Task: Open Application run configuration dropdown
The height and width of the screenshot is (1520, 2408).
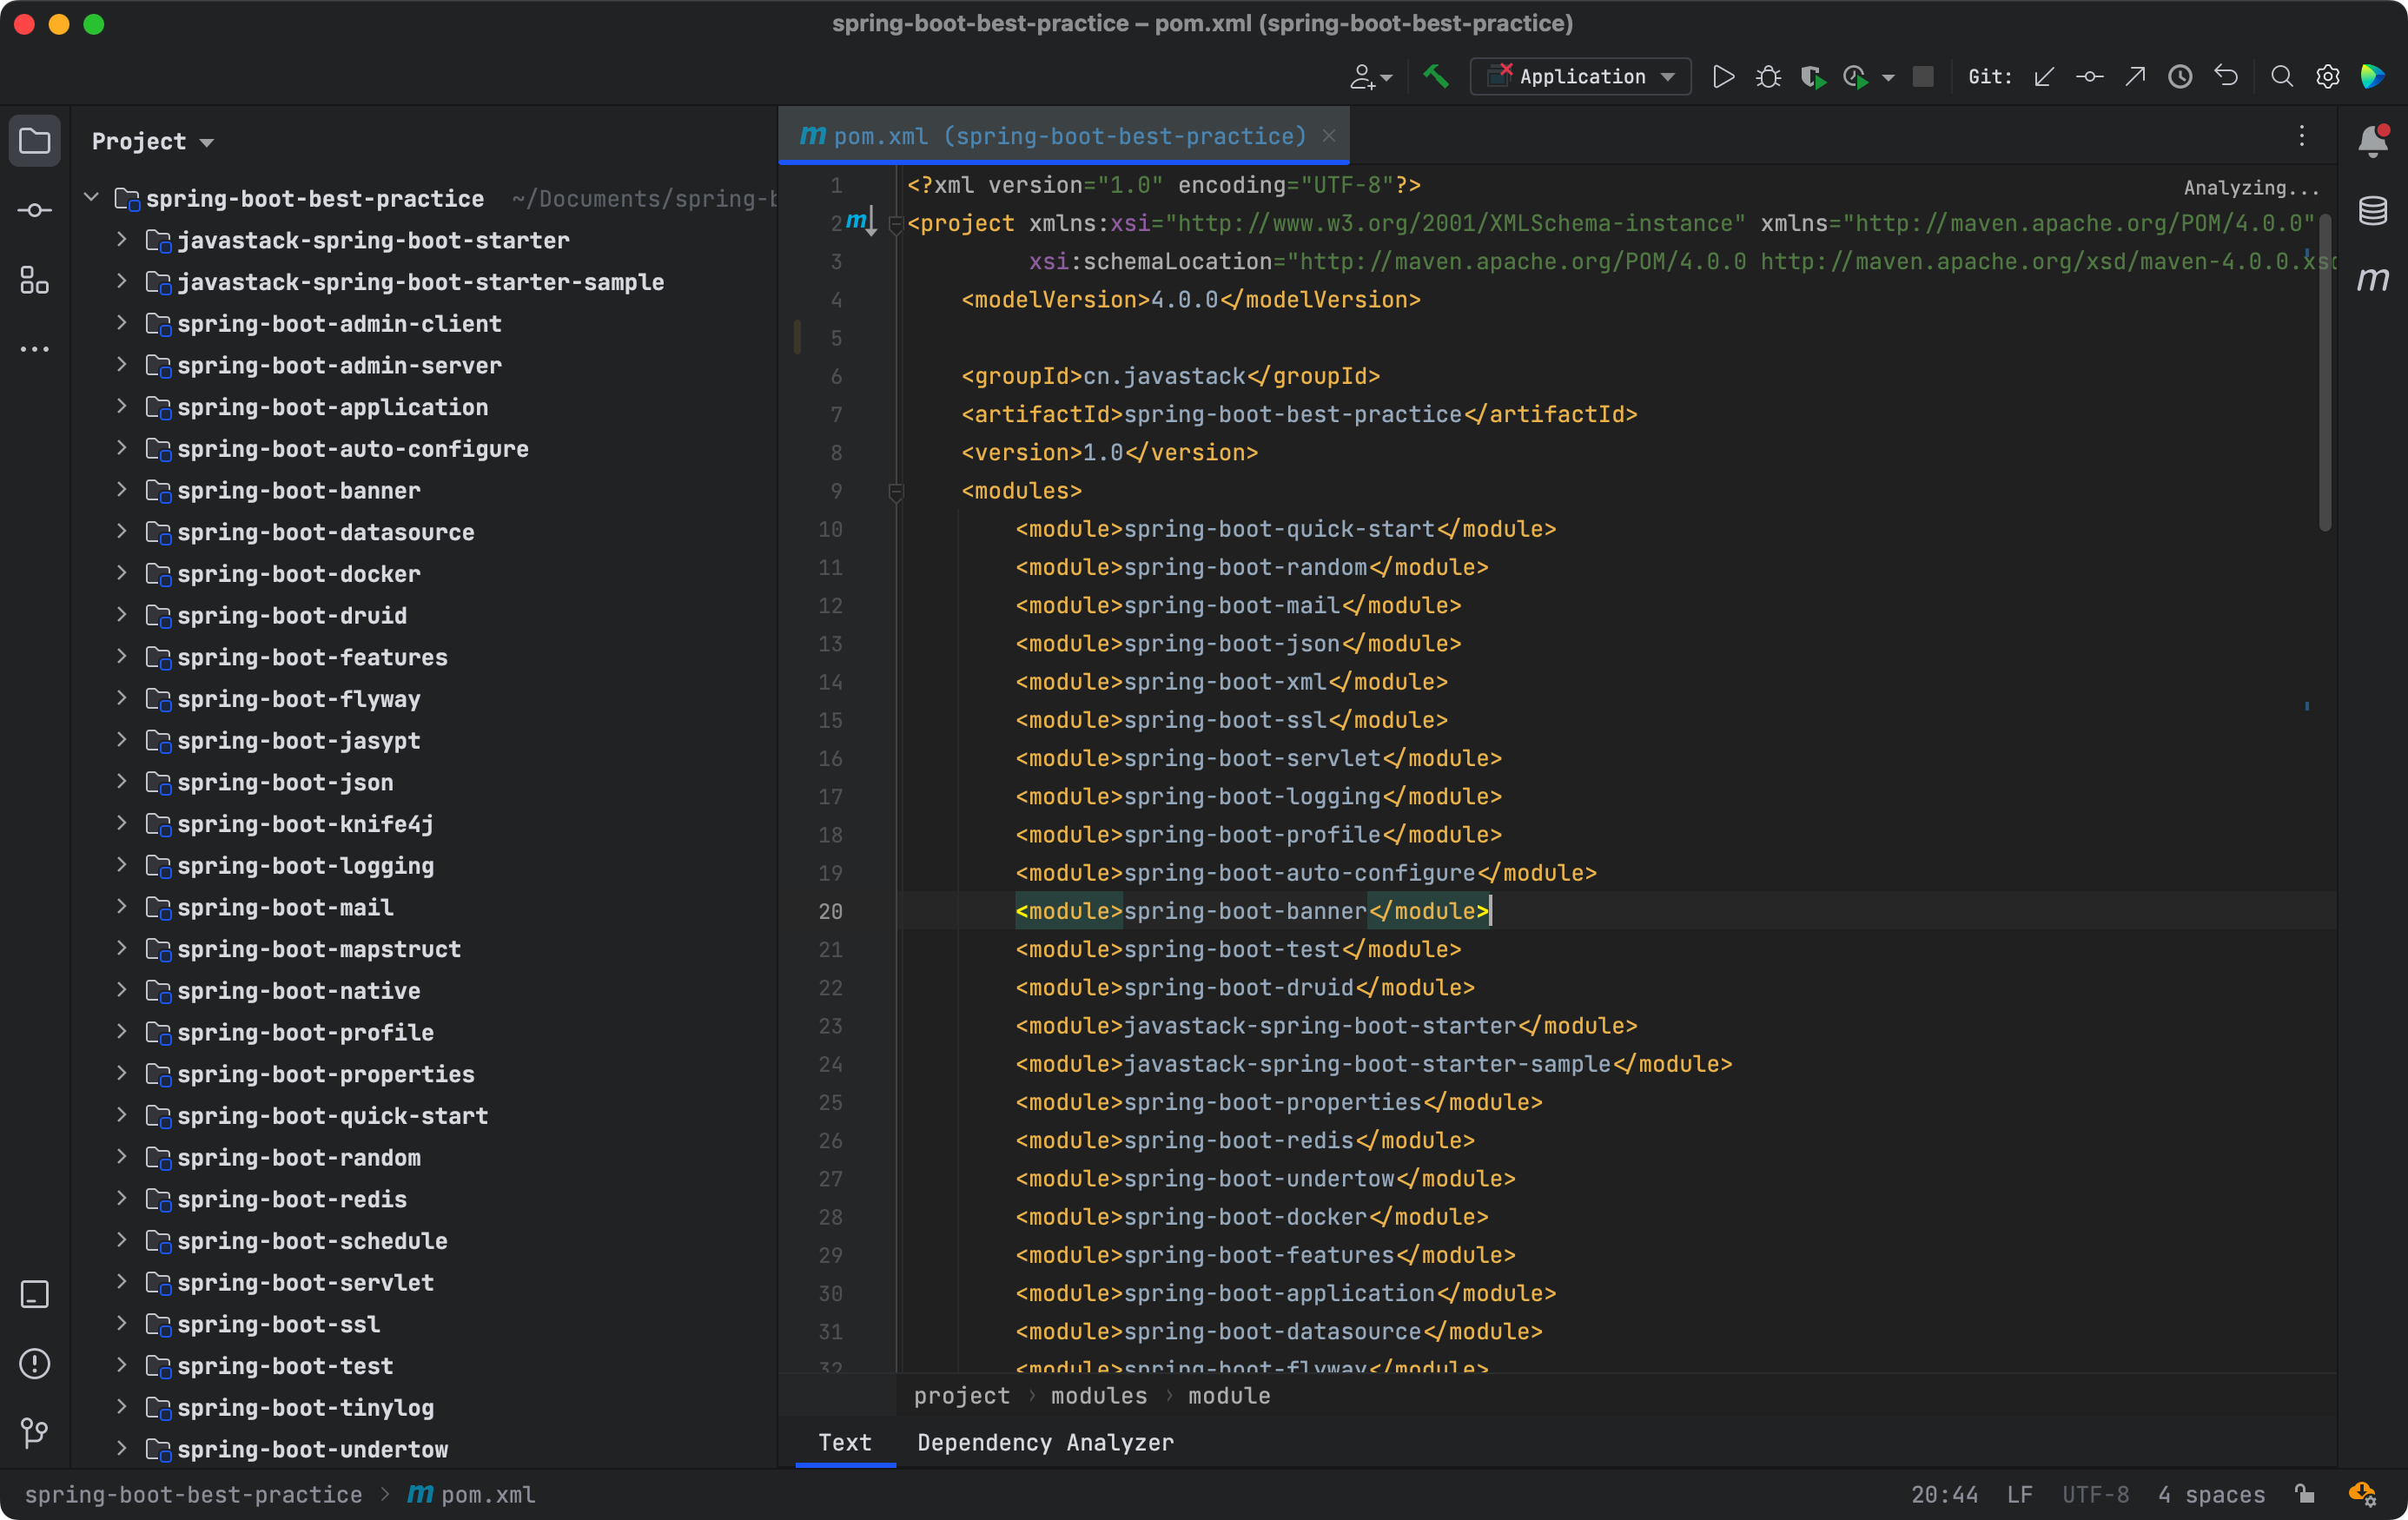Action: [x=1581, y=77]
